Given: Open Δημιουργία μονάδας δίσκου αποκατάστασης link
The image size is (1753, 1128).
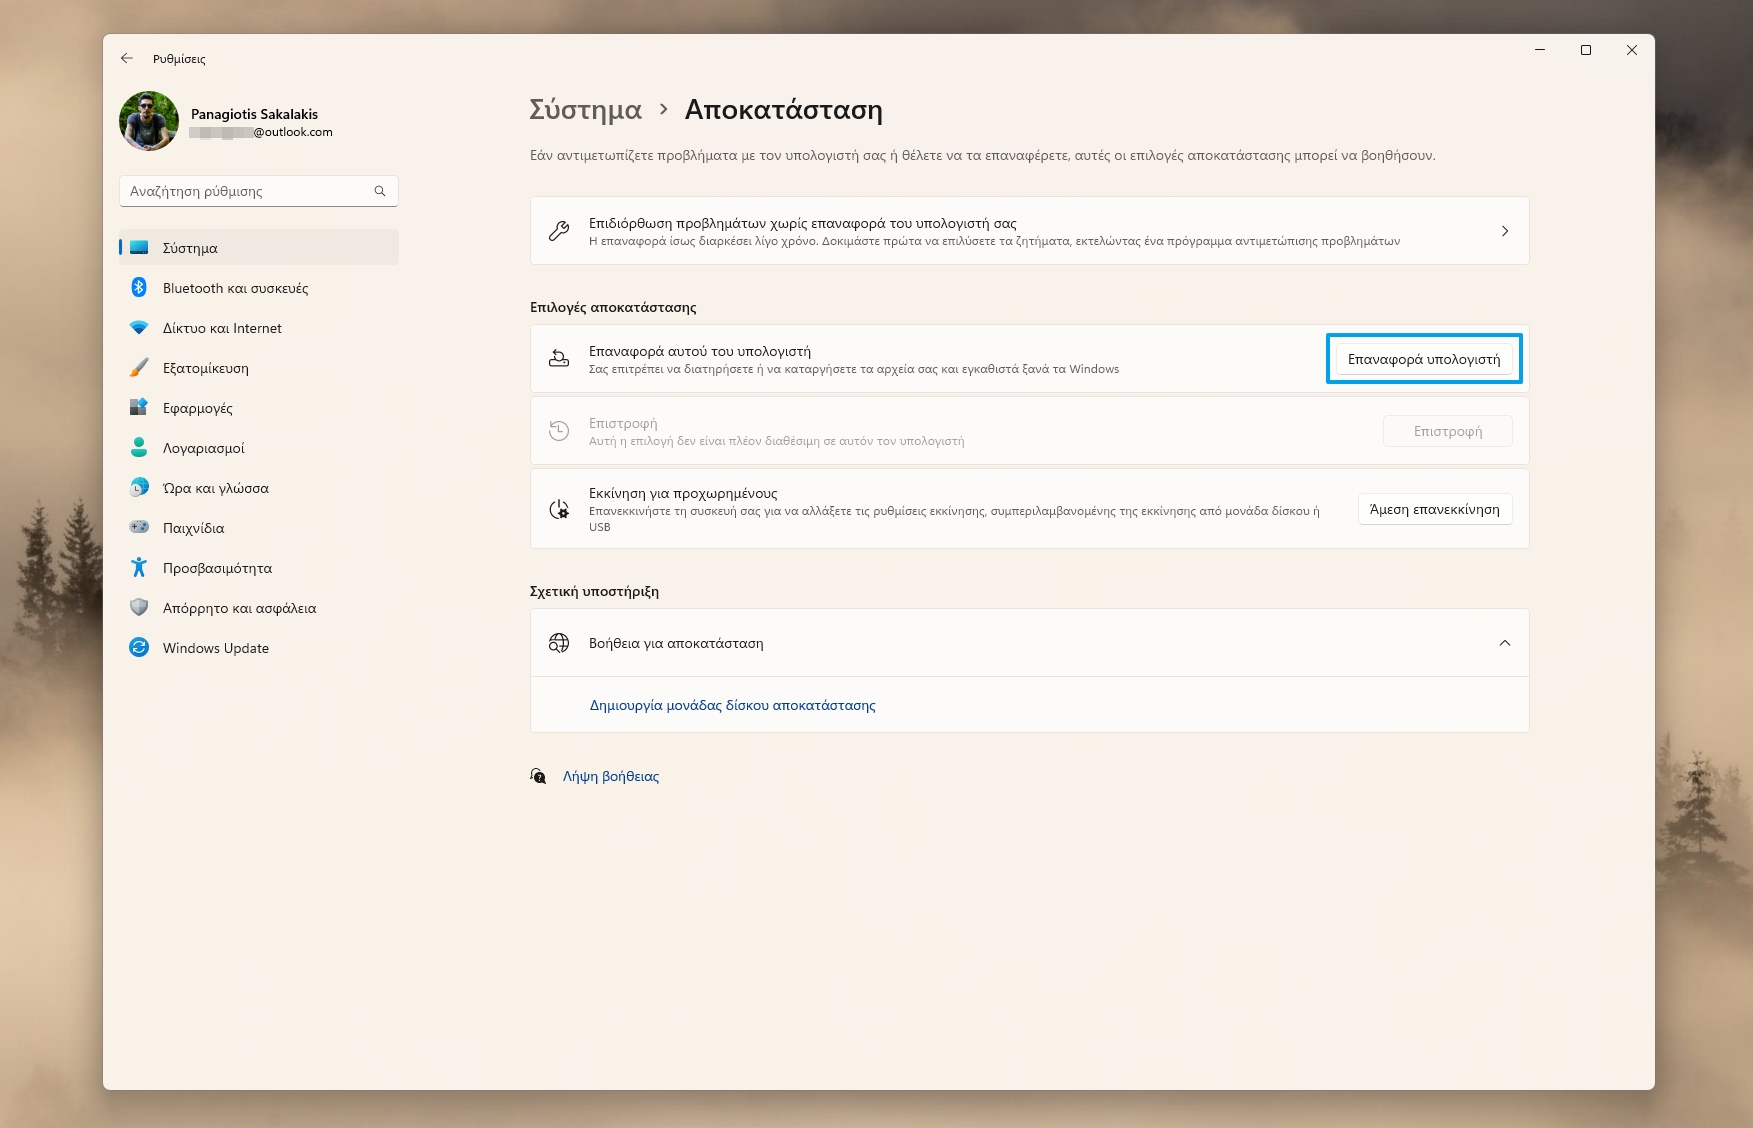Looking at the screenshot, I should pos(732,705).
